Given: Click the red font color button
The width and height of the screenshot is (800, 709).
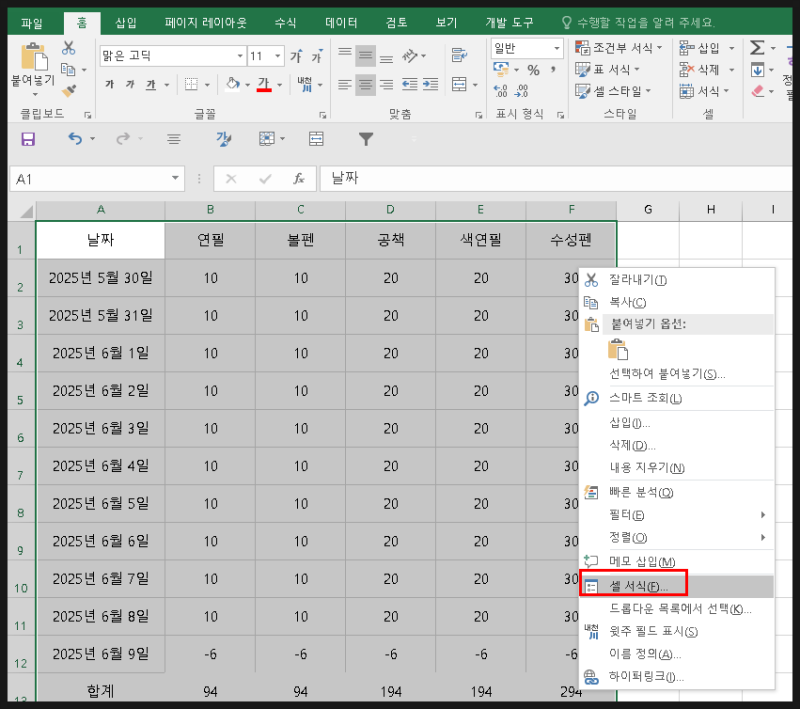Looking at the screenshot, I should pyautogui.click(x=264, y=84).
